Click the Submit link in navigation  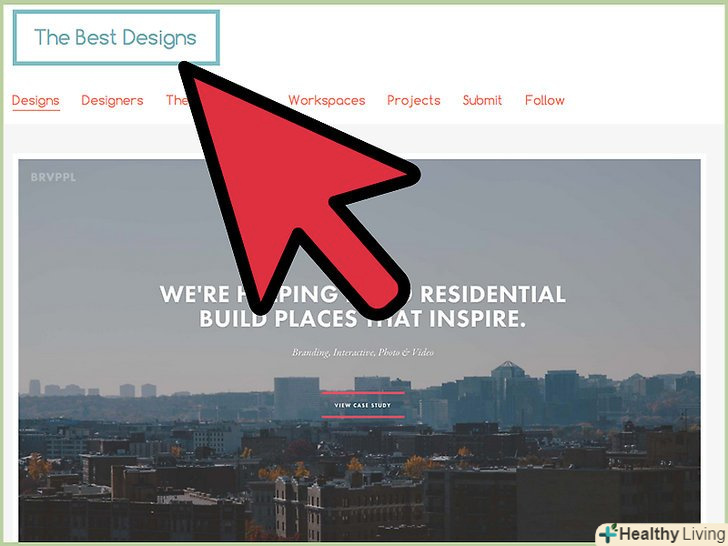point(482,100)
